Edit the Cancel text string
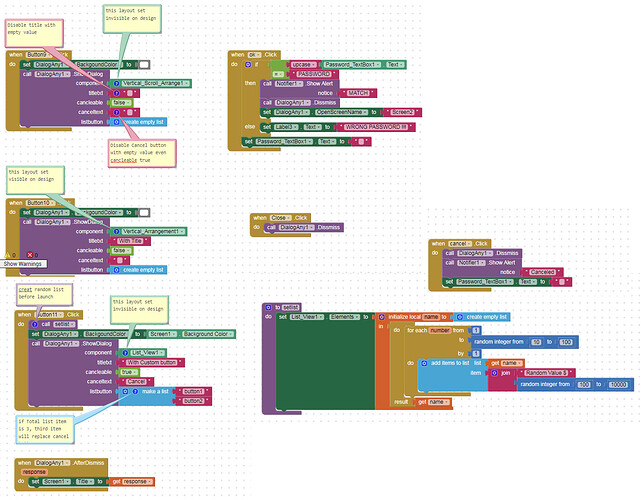The height and width of the screenshot is (500, 641). (x=136, y=381)
